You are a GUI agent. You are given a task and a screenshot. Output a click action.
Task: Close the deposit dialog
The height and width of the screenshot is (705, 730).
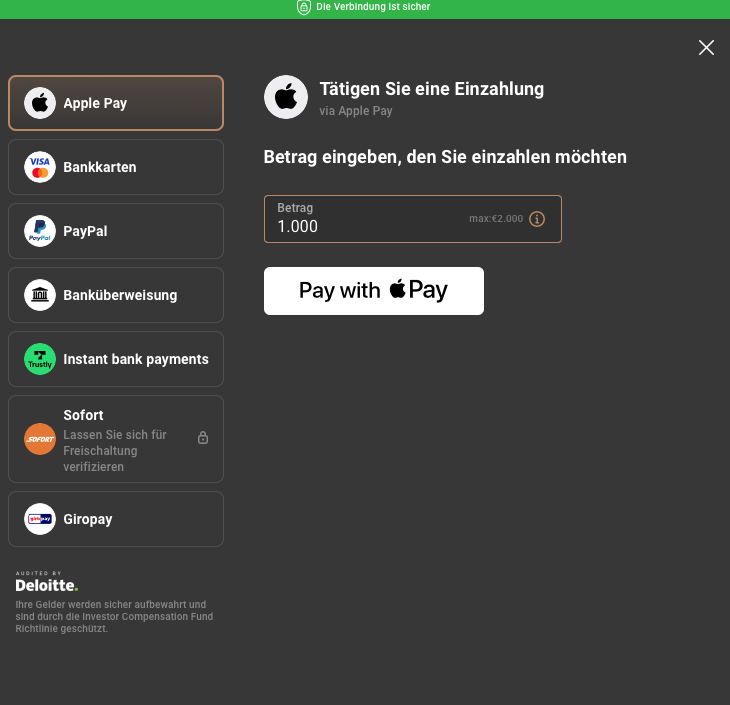point(706,47)
